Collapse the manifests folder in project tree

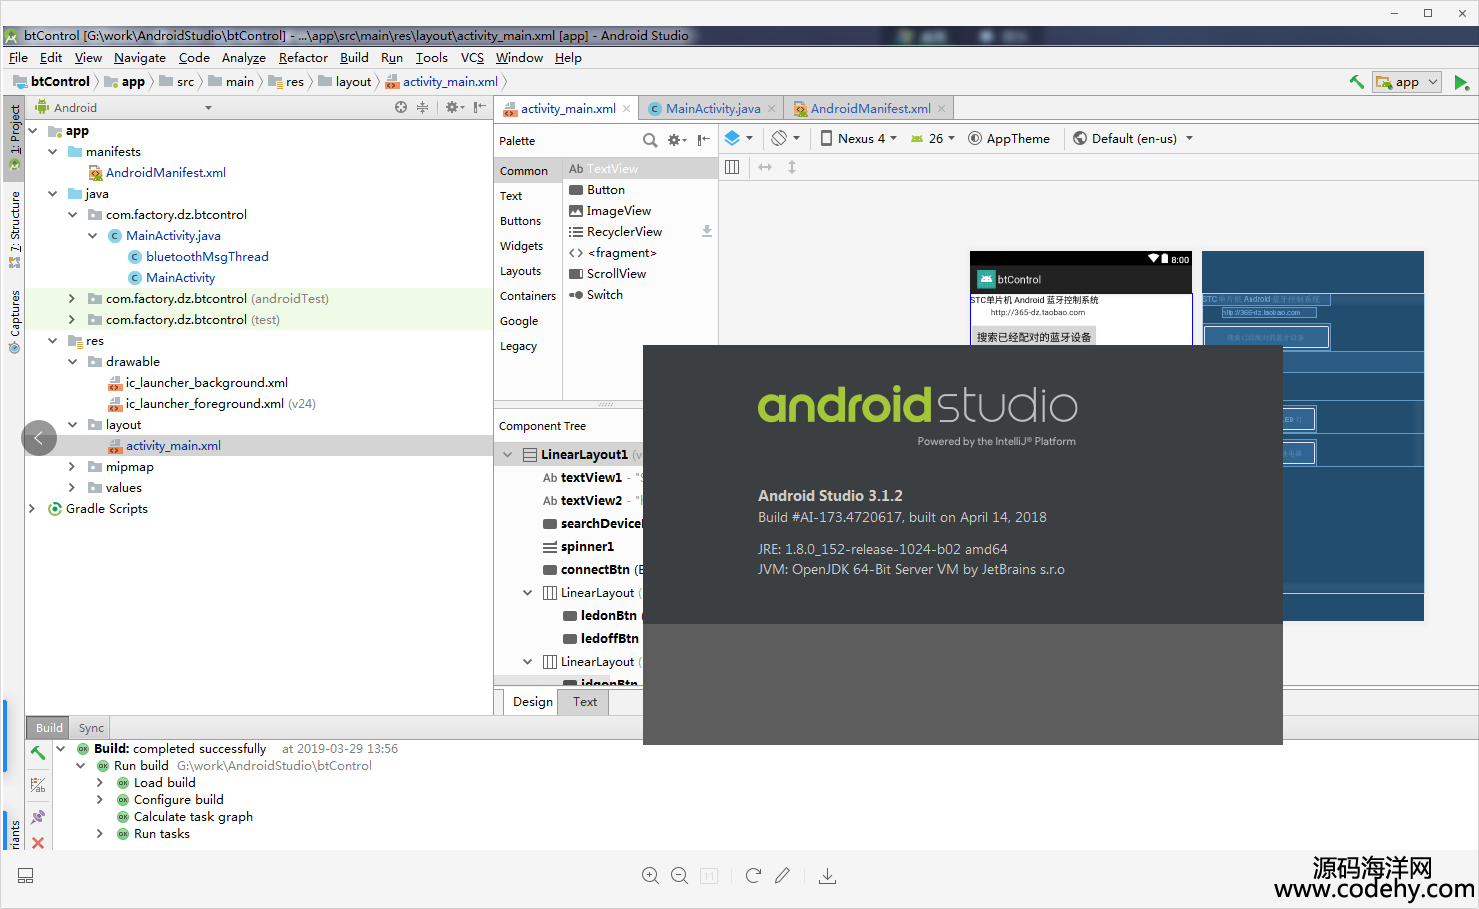coord(53,152)
